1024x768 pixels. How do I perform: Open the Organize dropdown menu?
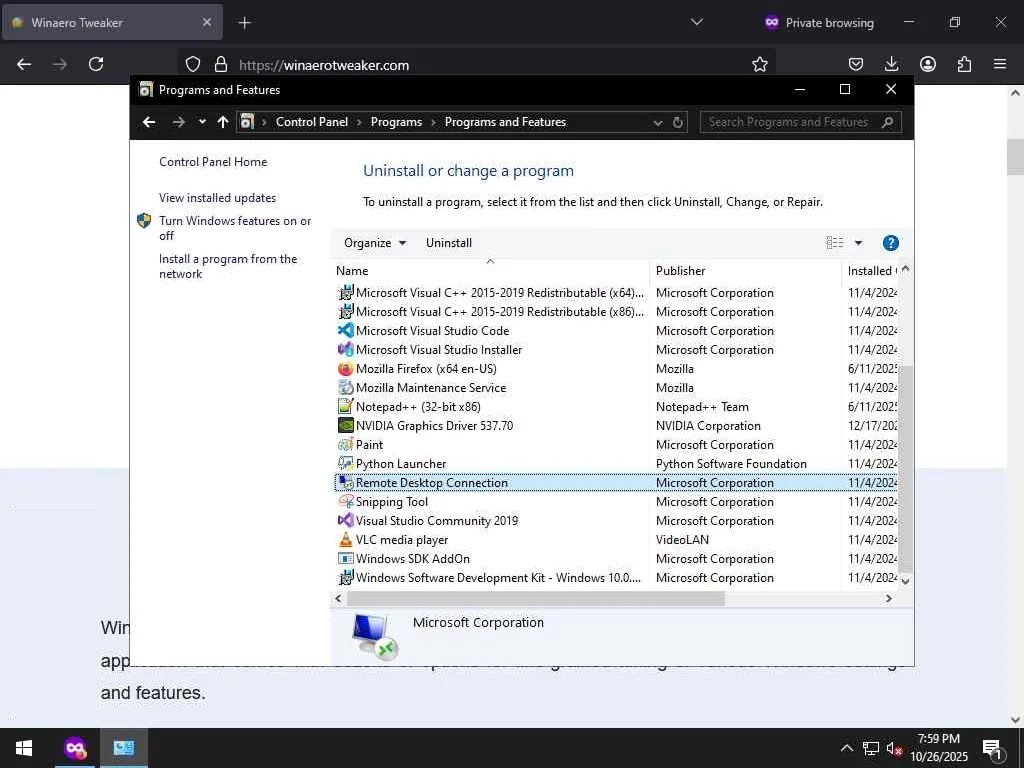pos(375,243)
